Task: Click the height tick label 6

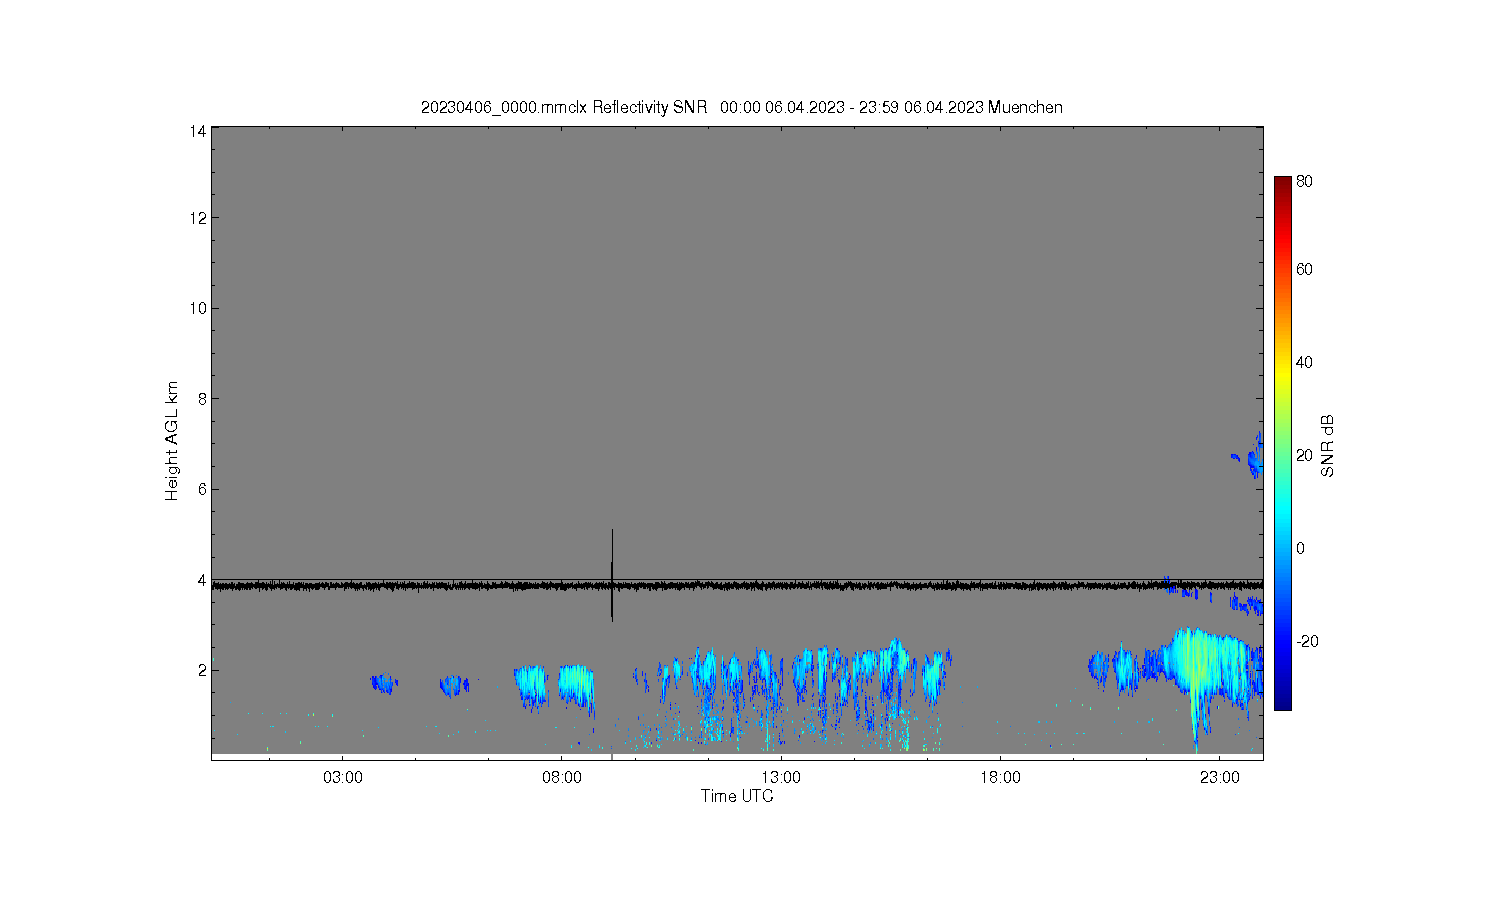Action: 202,489
